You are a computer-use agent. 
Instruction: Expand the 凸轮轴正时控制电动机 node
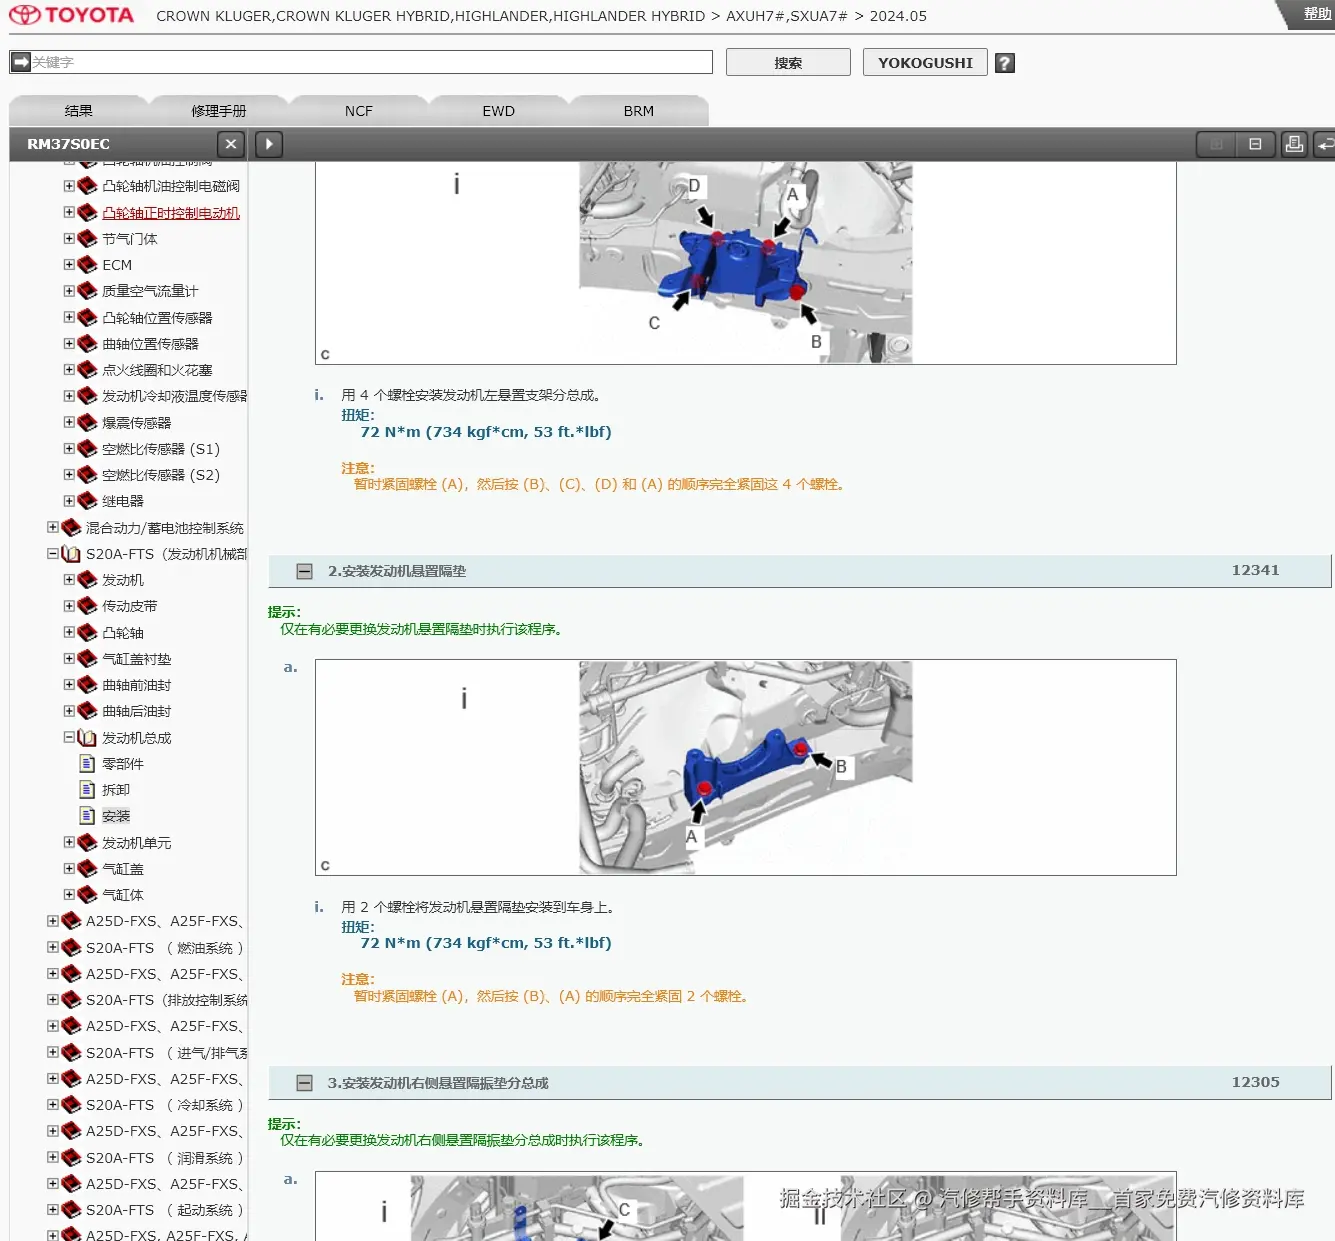coord(69,212)
